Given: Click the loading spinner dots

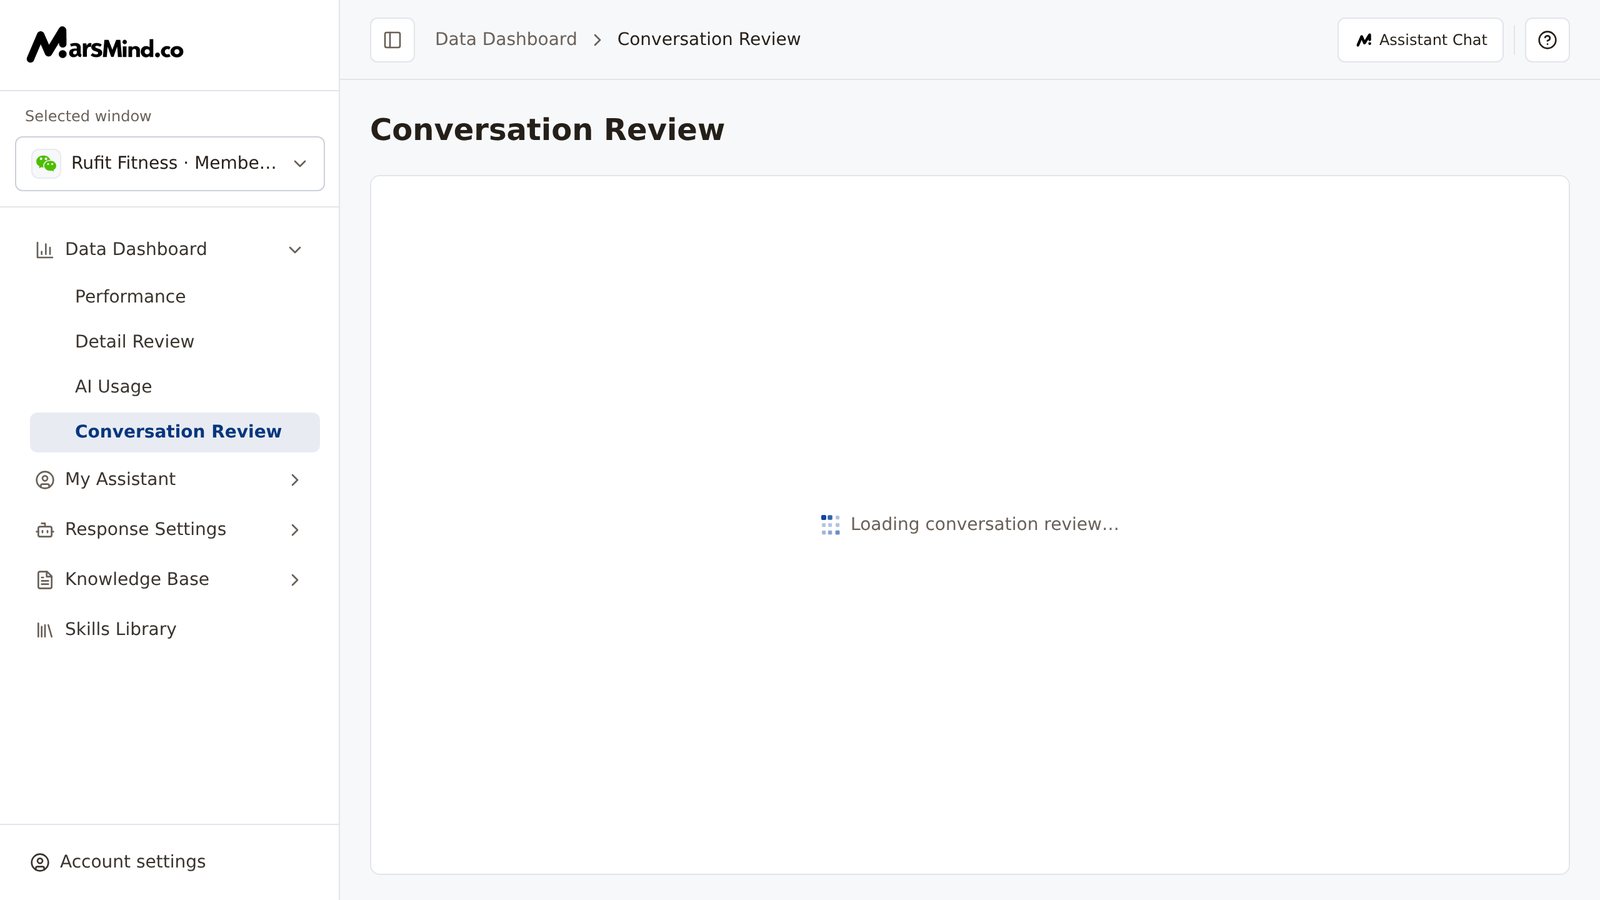Looking at the screenshot, I should [x=830, y=525].
